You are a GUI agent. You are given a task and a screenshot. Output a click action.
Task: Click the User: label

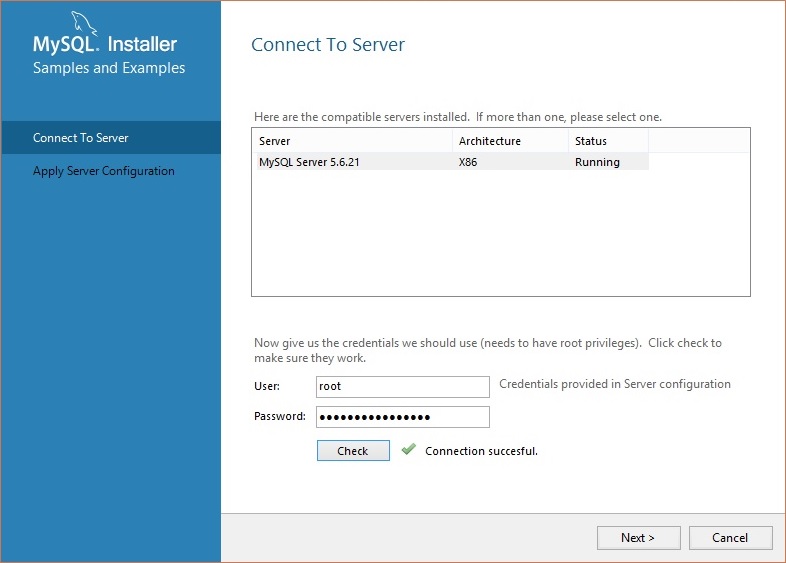click(267, 387)
